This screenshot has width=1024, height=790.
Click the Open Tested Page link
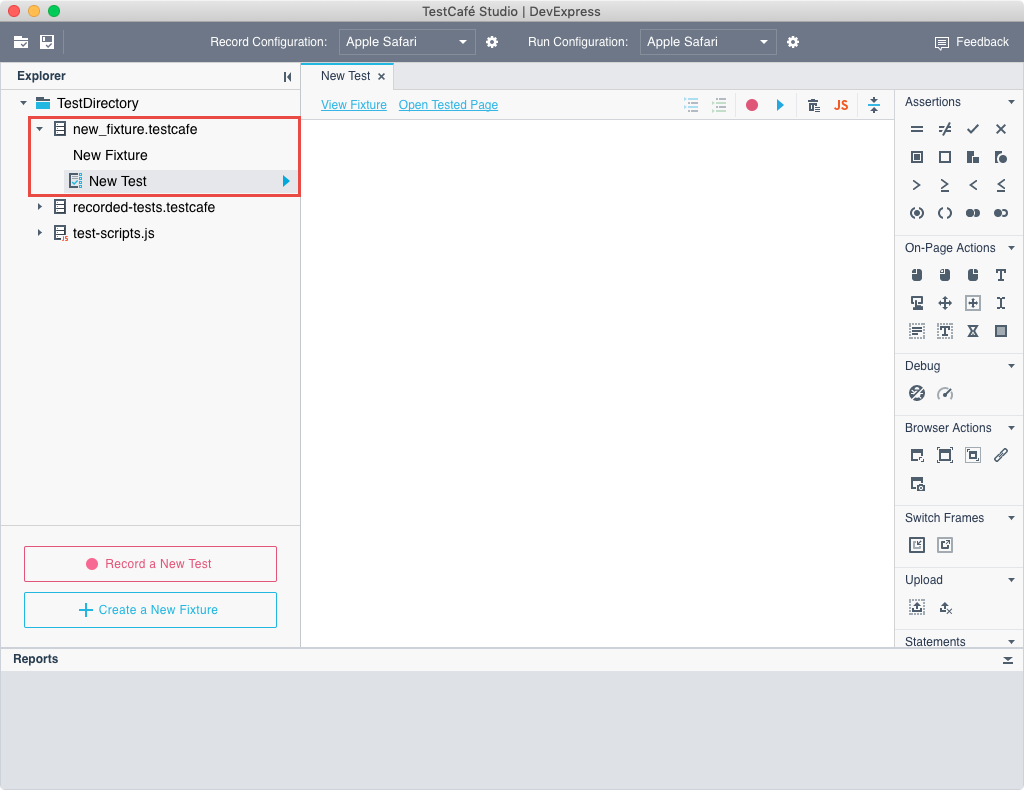448,105
